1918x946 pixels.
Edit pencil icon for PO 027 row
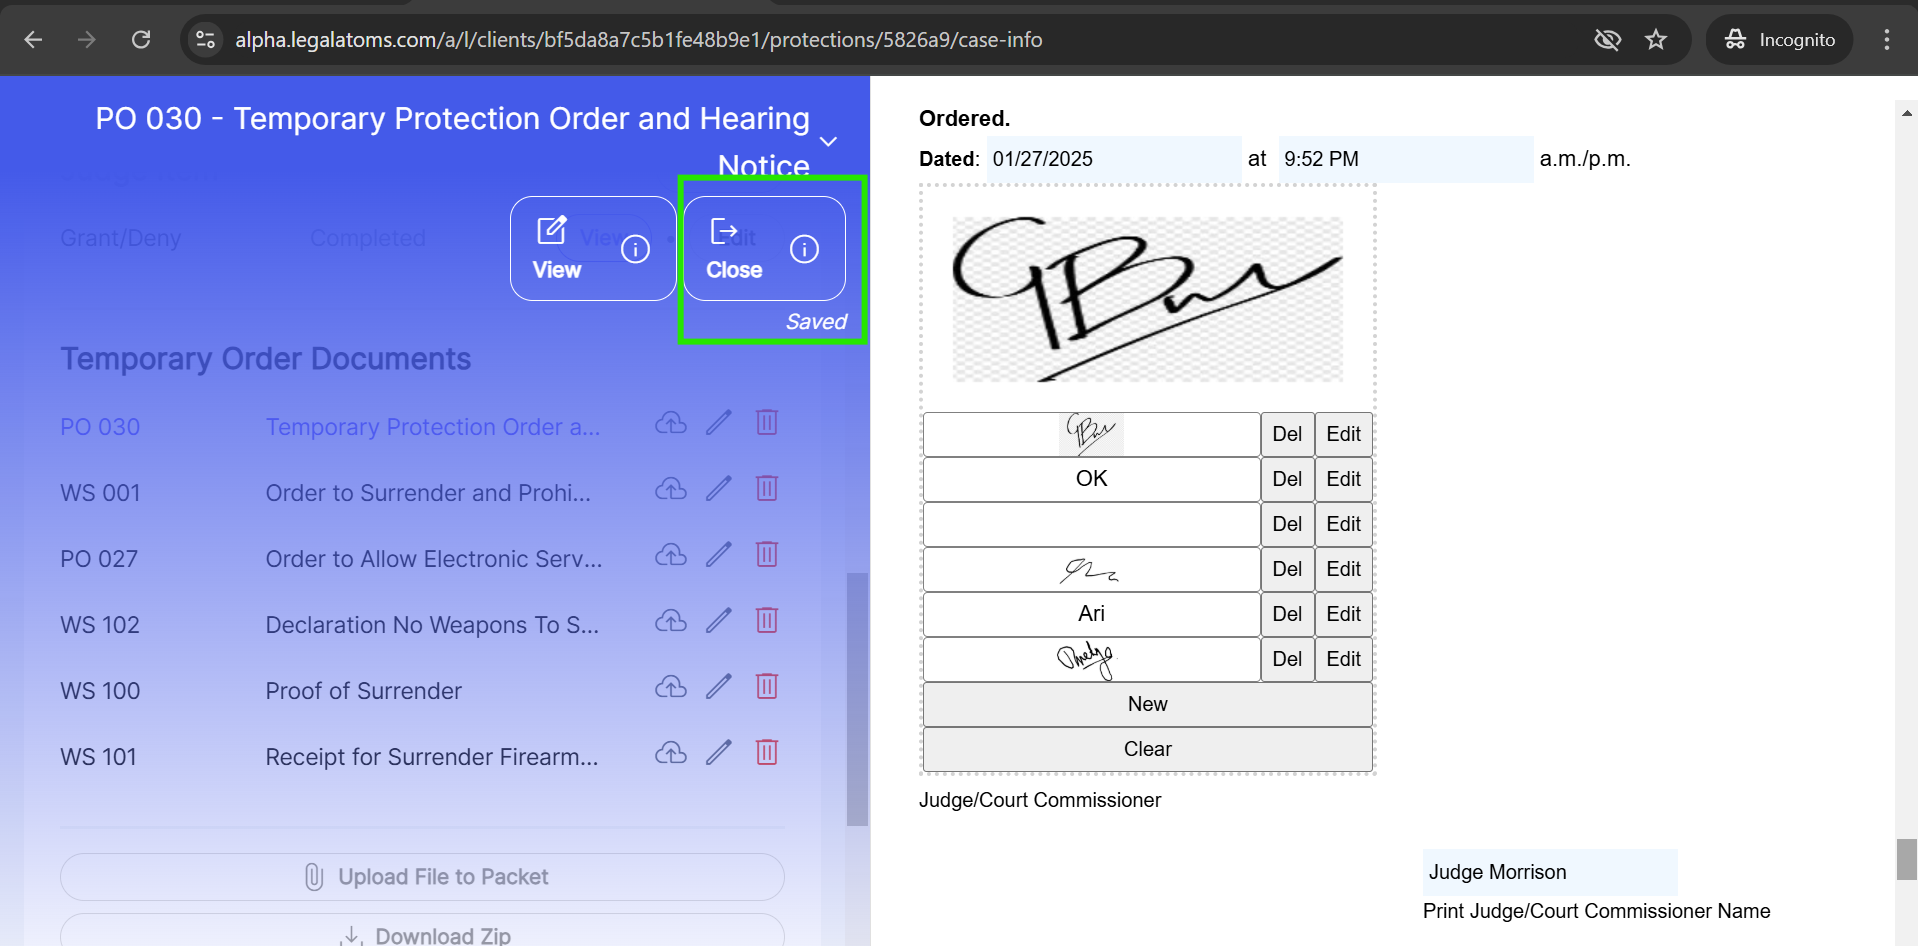click(719, 554)
